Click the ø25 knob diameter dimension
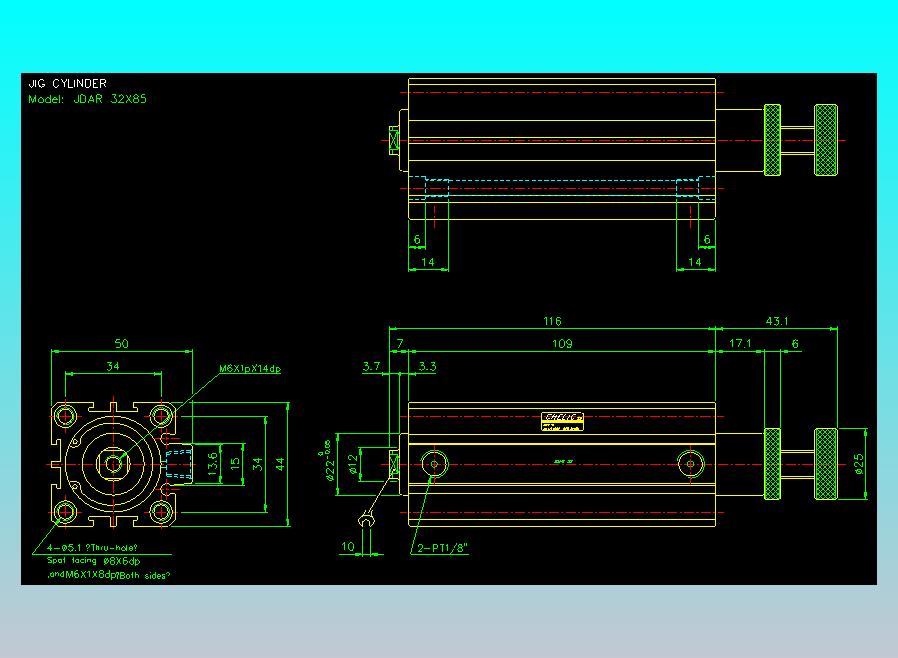This screenshot has width=898, height=658. click(x=858, y=464)
